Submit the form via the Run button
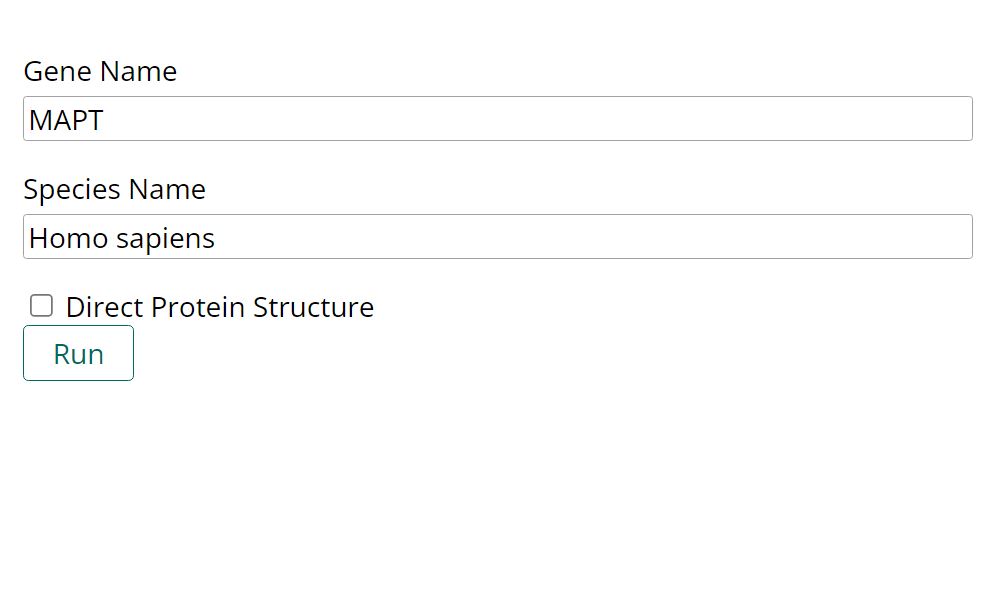Viewport: 997px width, 612px height. (78, 353)
